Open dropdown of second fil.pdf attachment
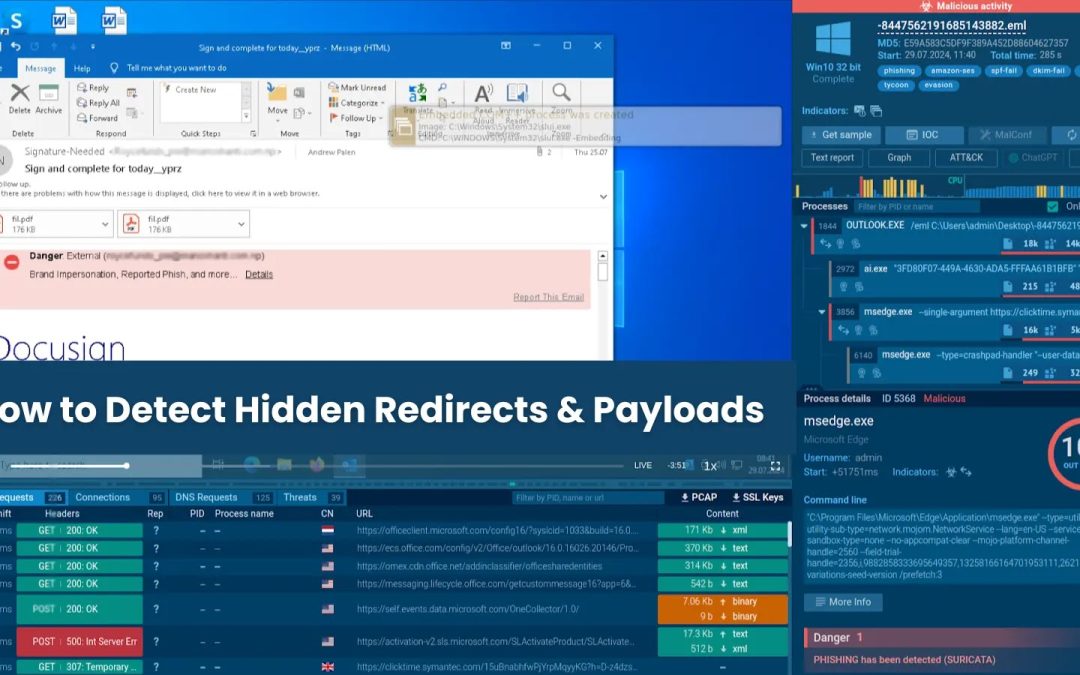This screenshot has height=675, width=1080. coord(241,224)
